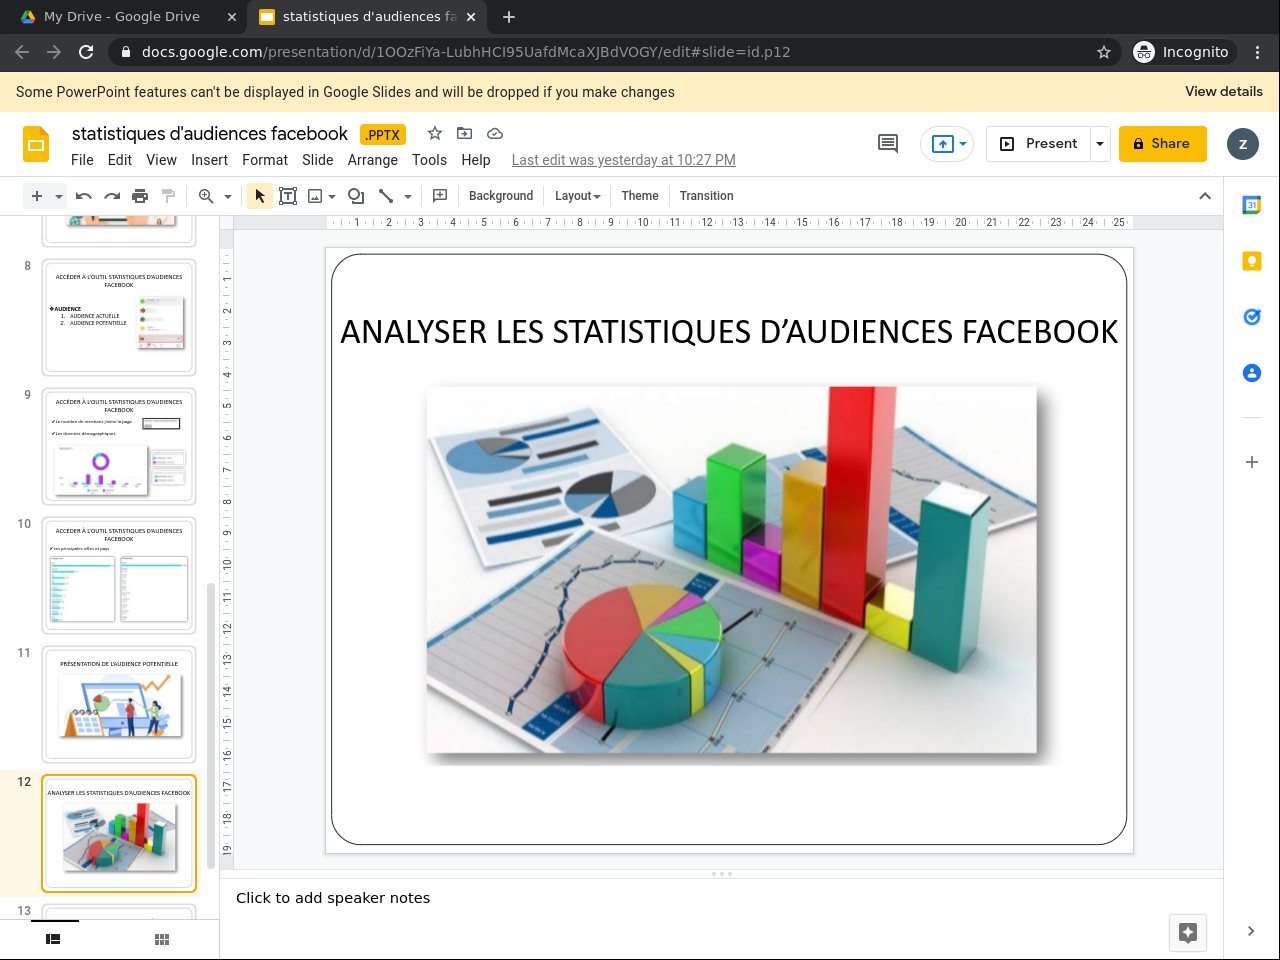Add a comment using toolbar icon
The image size is (1280, 960).
click(440, 196)
